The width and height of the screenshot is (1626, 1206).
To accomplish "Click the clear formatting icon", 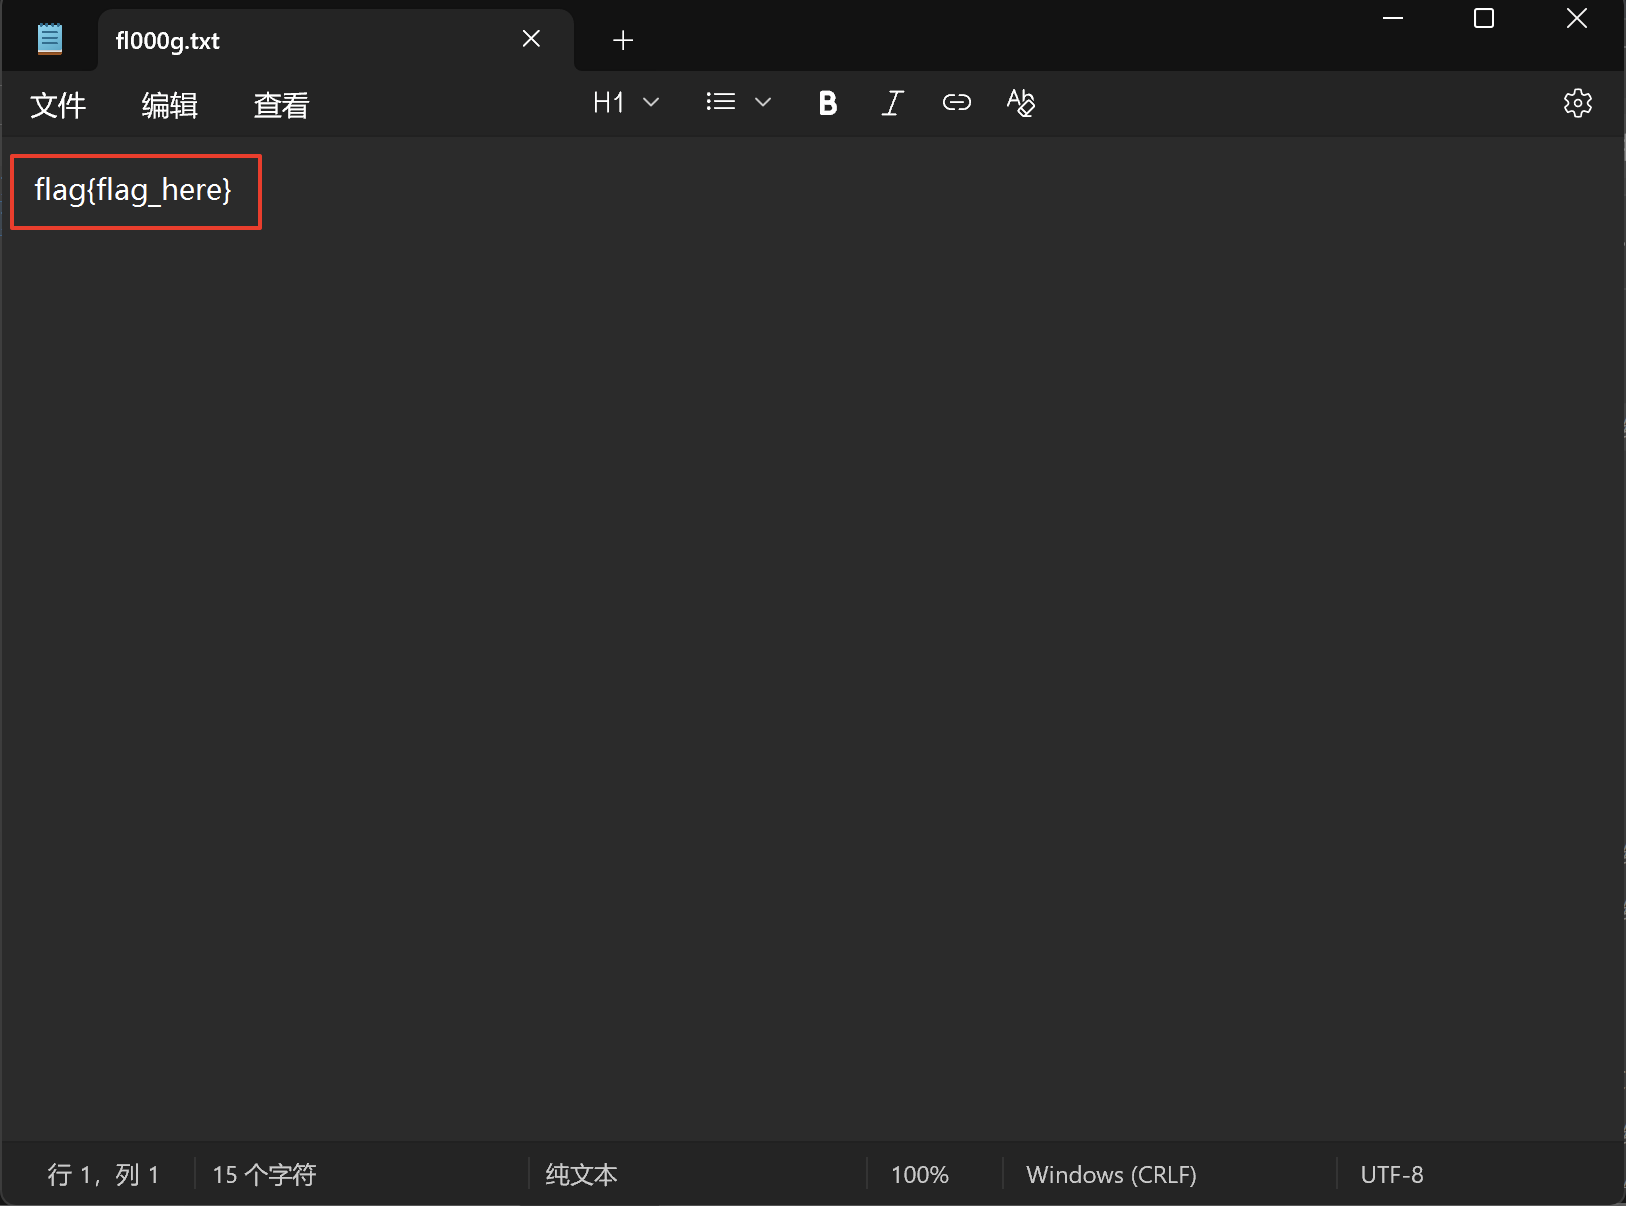I will click(x=1020, y=103).
